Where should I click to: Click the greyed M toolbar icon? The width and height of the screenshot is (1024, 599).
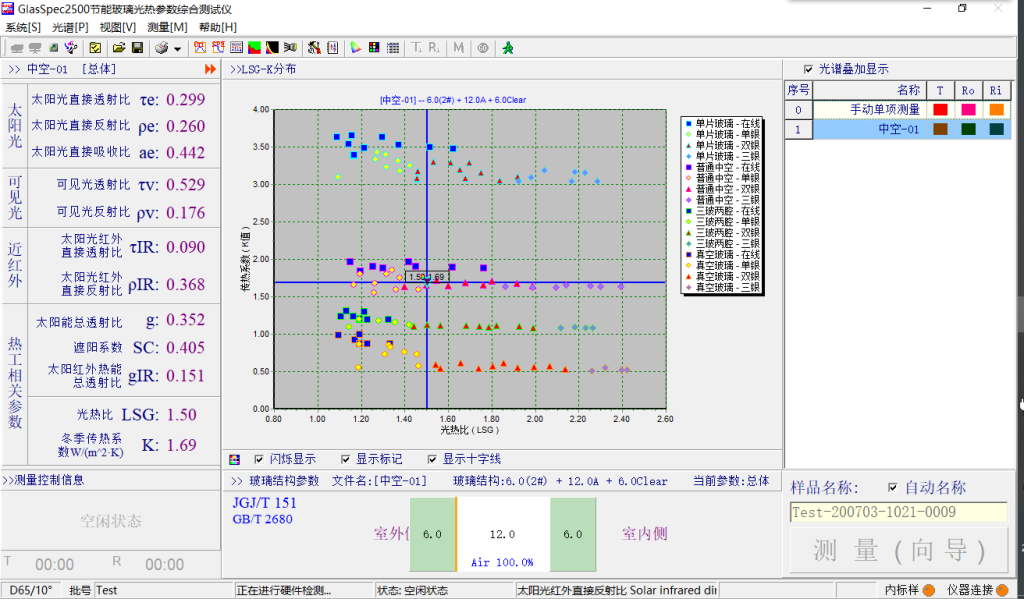(459, 48)
